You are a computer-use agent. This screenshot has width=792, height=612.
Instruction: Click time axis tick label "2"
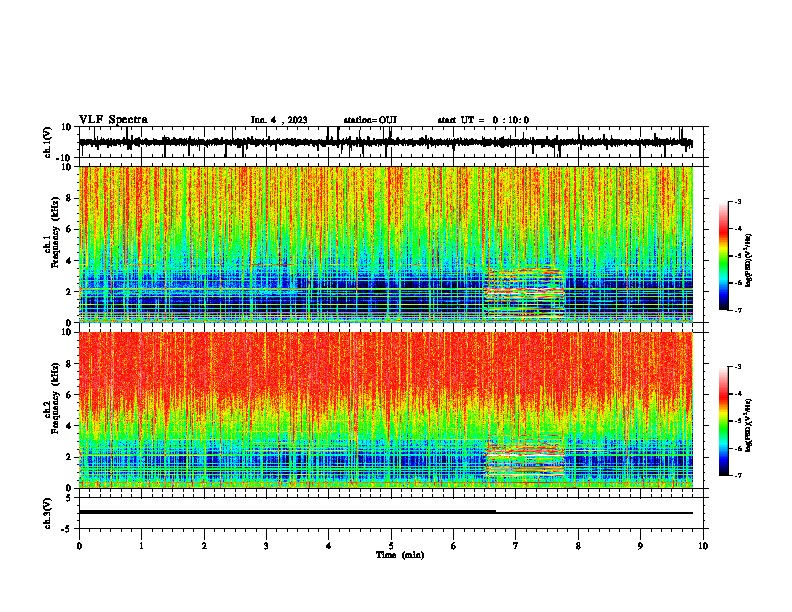coord(204,546)
